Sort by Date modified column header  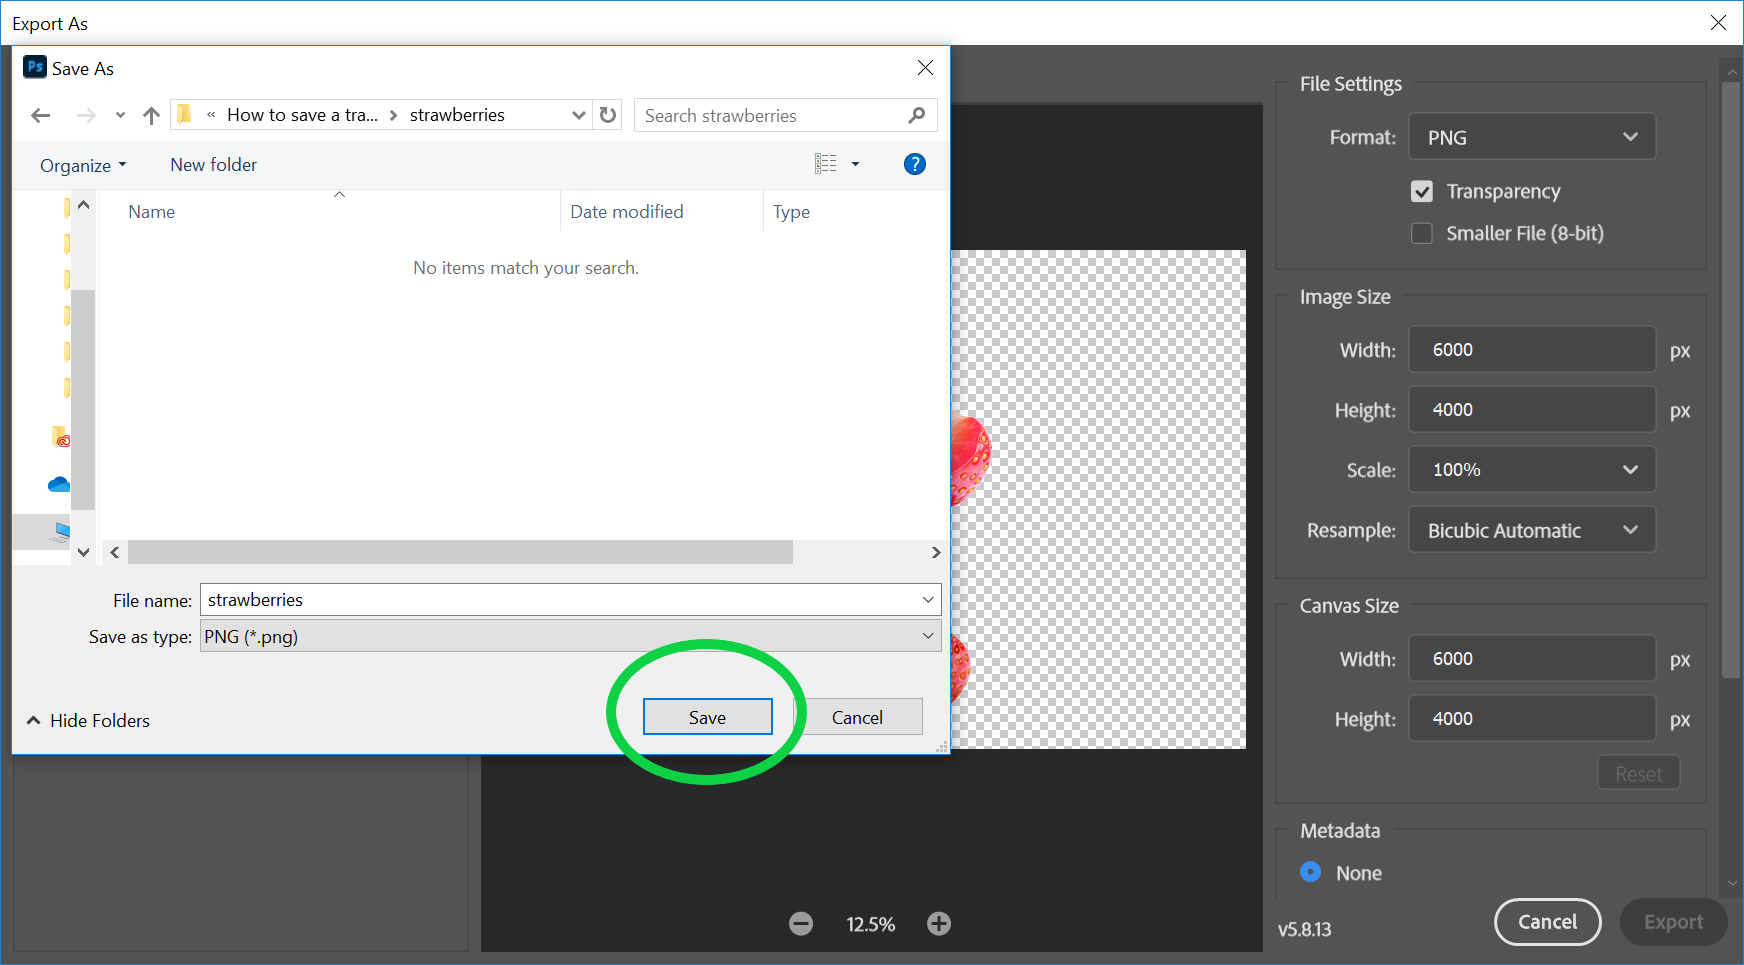pyautogui.click(x=627, y=212)
